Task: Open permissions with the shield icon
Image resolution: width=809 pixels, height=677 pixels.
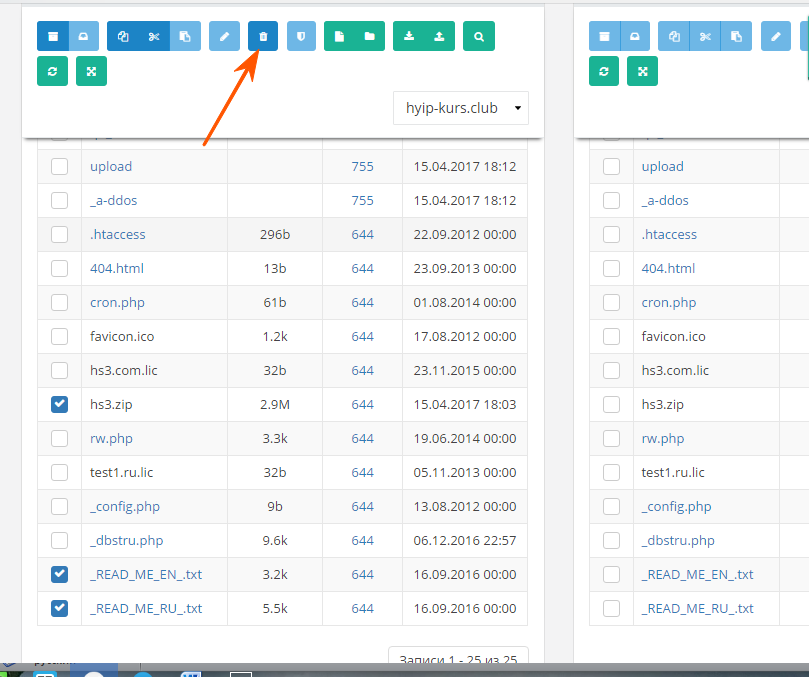Action: (x=302, y=37)
